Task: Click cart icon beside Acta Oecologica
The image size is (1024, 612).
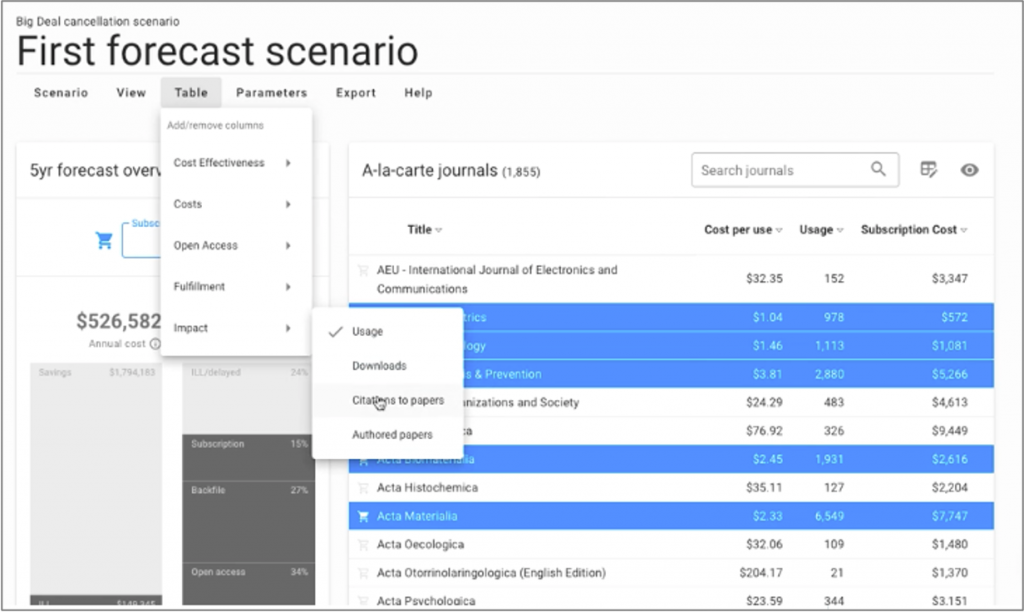Action: [x=363, y=545]
